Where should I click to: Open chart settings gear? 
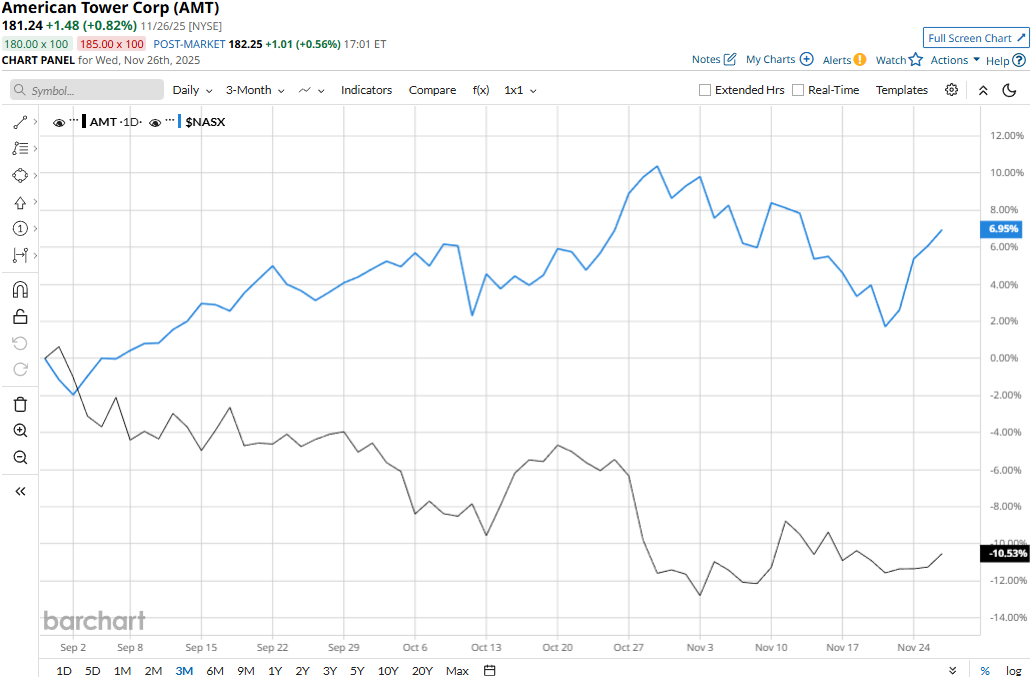[x=952, y=90]
